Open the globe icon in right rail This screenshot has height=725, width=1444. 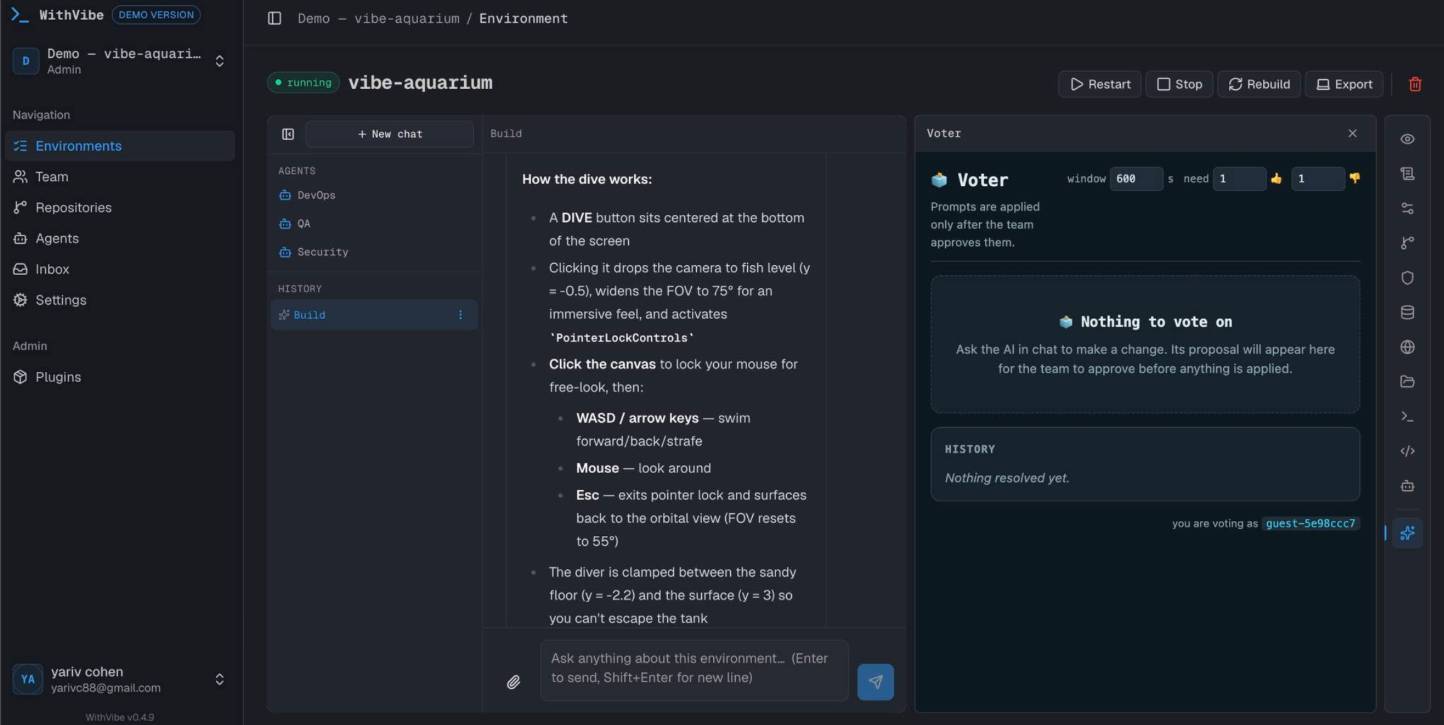pyautogui.click(x=1407, y=347)
